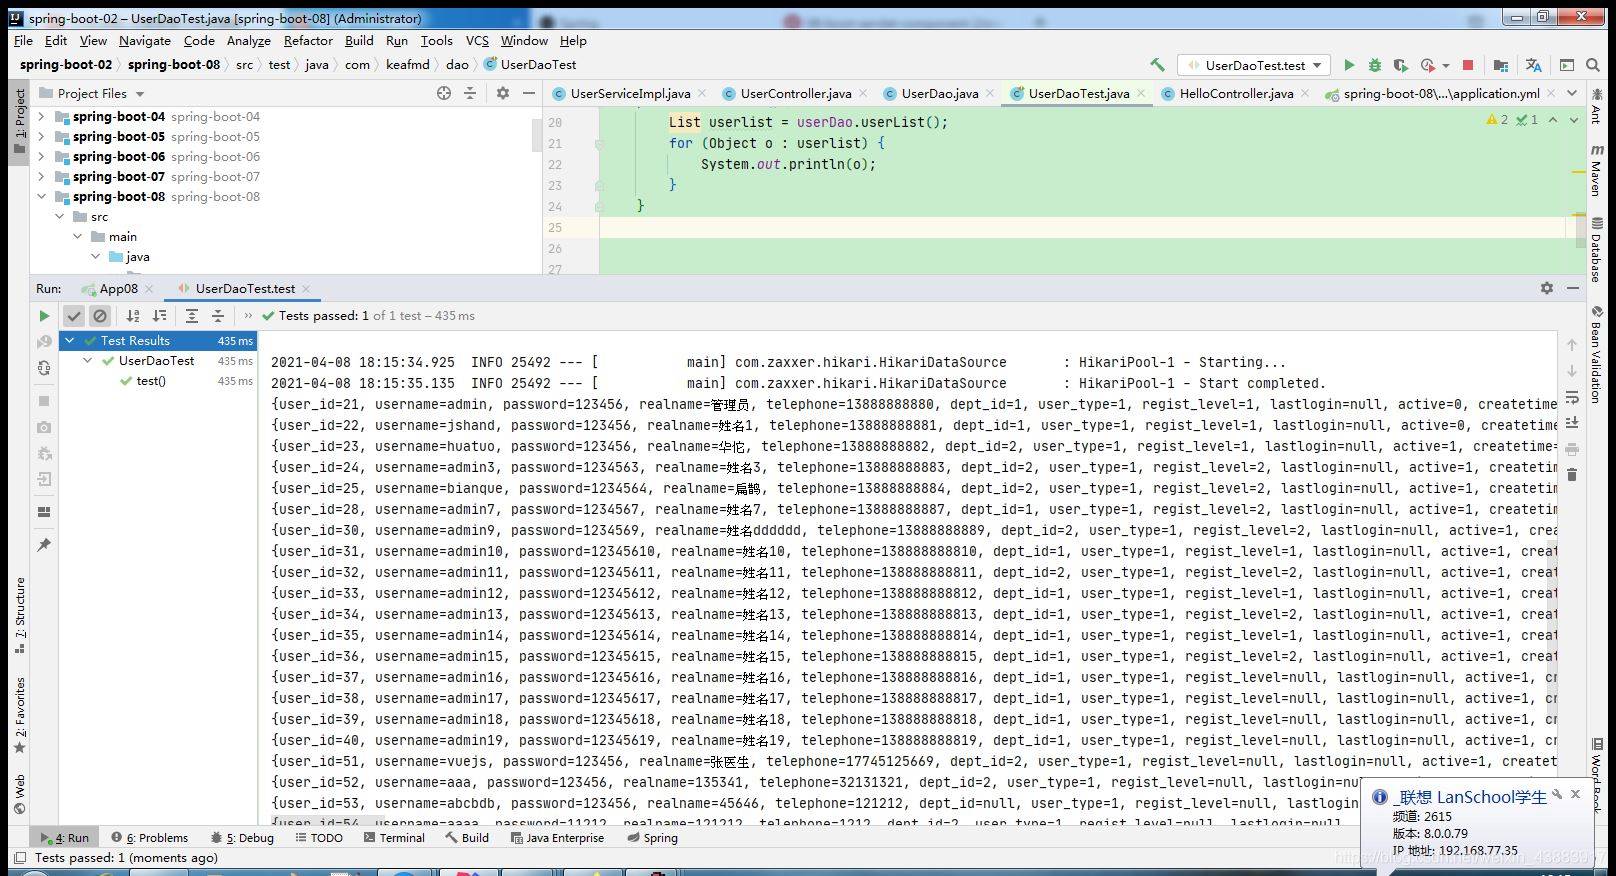Expand the spring-boot-06 folder
This screenshot has height=876, width=1616.
point(41,157)
